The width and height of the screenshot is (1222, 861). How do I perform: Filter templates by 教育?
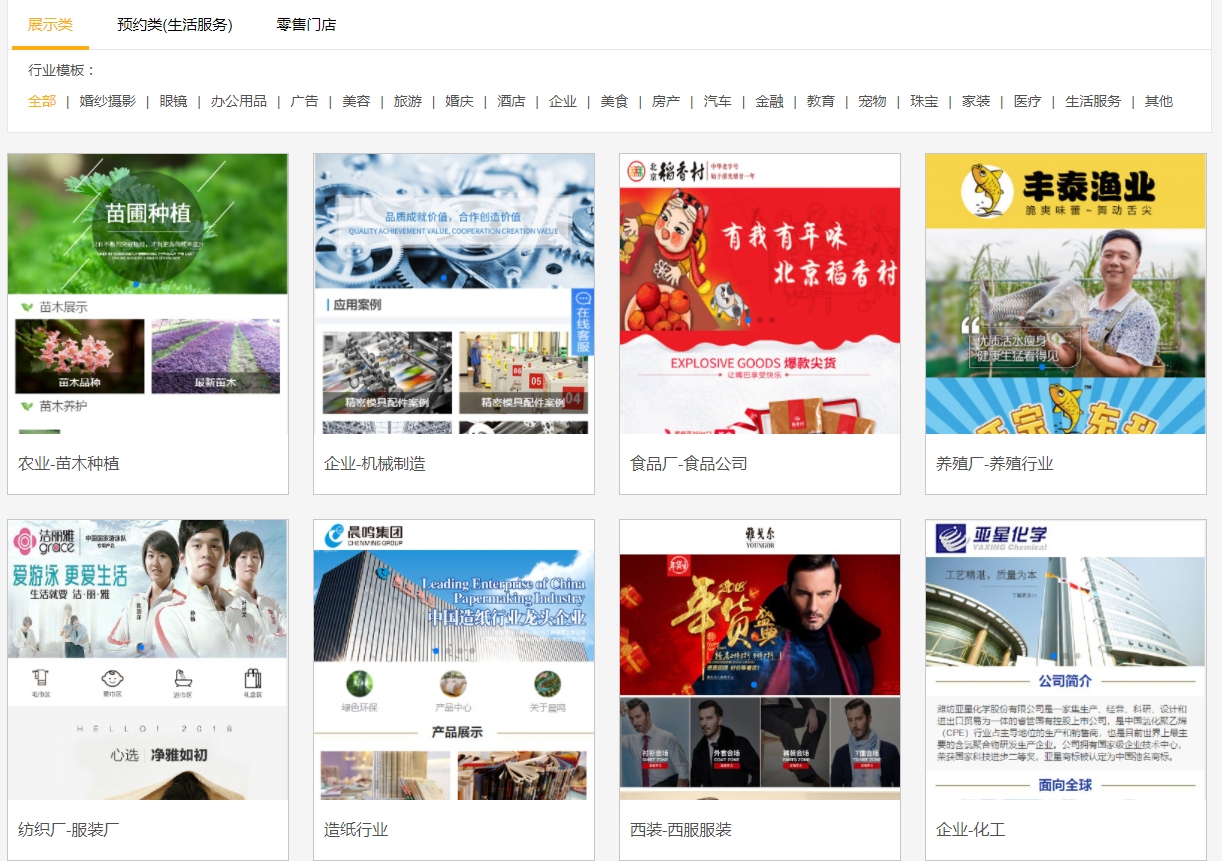[821, 101]
